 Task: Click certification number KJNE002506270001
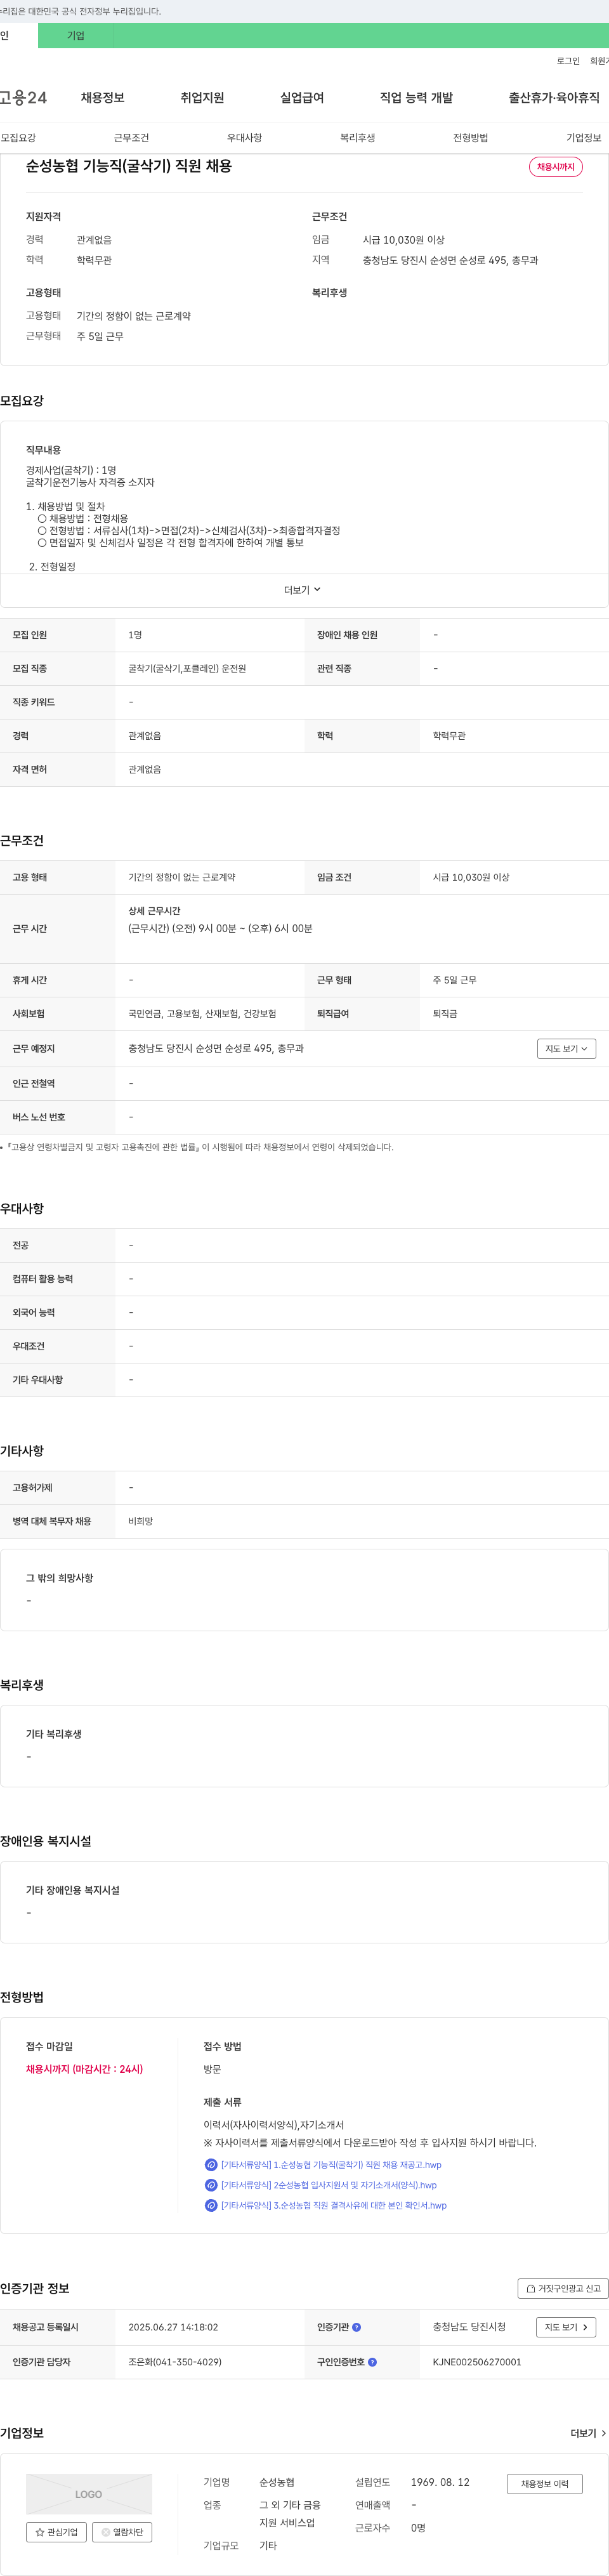point(477,2362)
